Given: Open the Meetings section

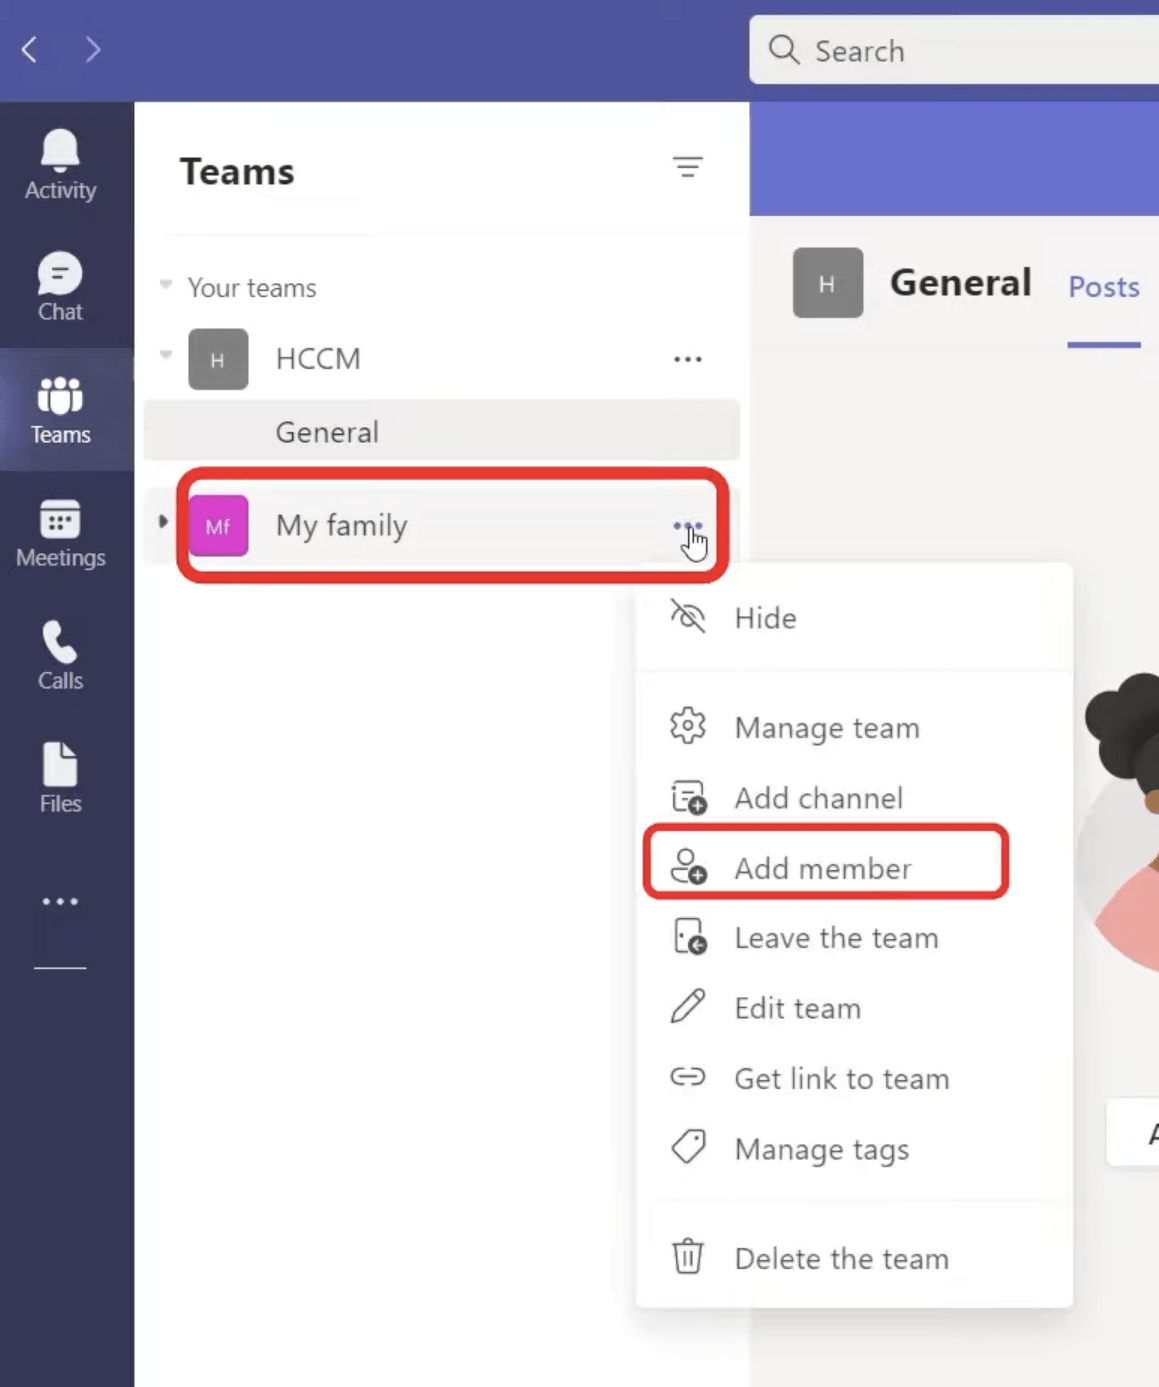Looking at the screenshot, I should coord(60,533).
